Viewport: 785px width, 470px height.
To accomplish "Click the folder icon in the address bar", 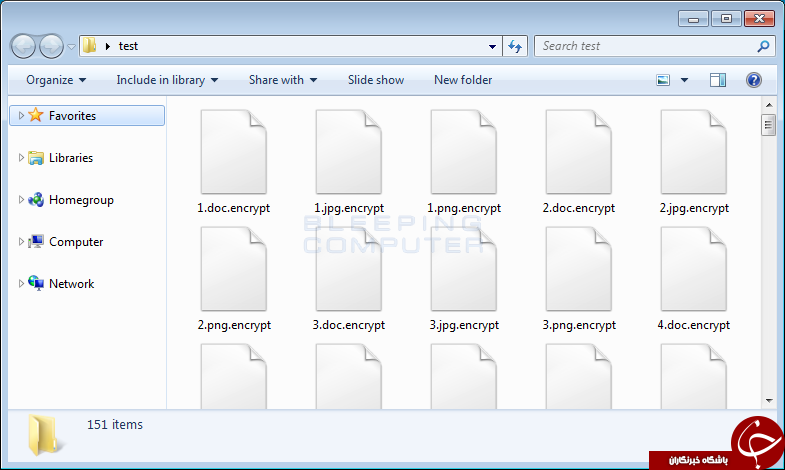I will [x=90, y=46].
